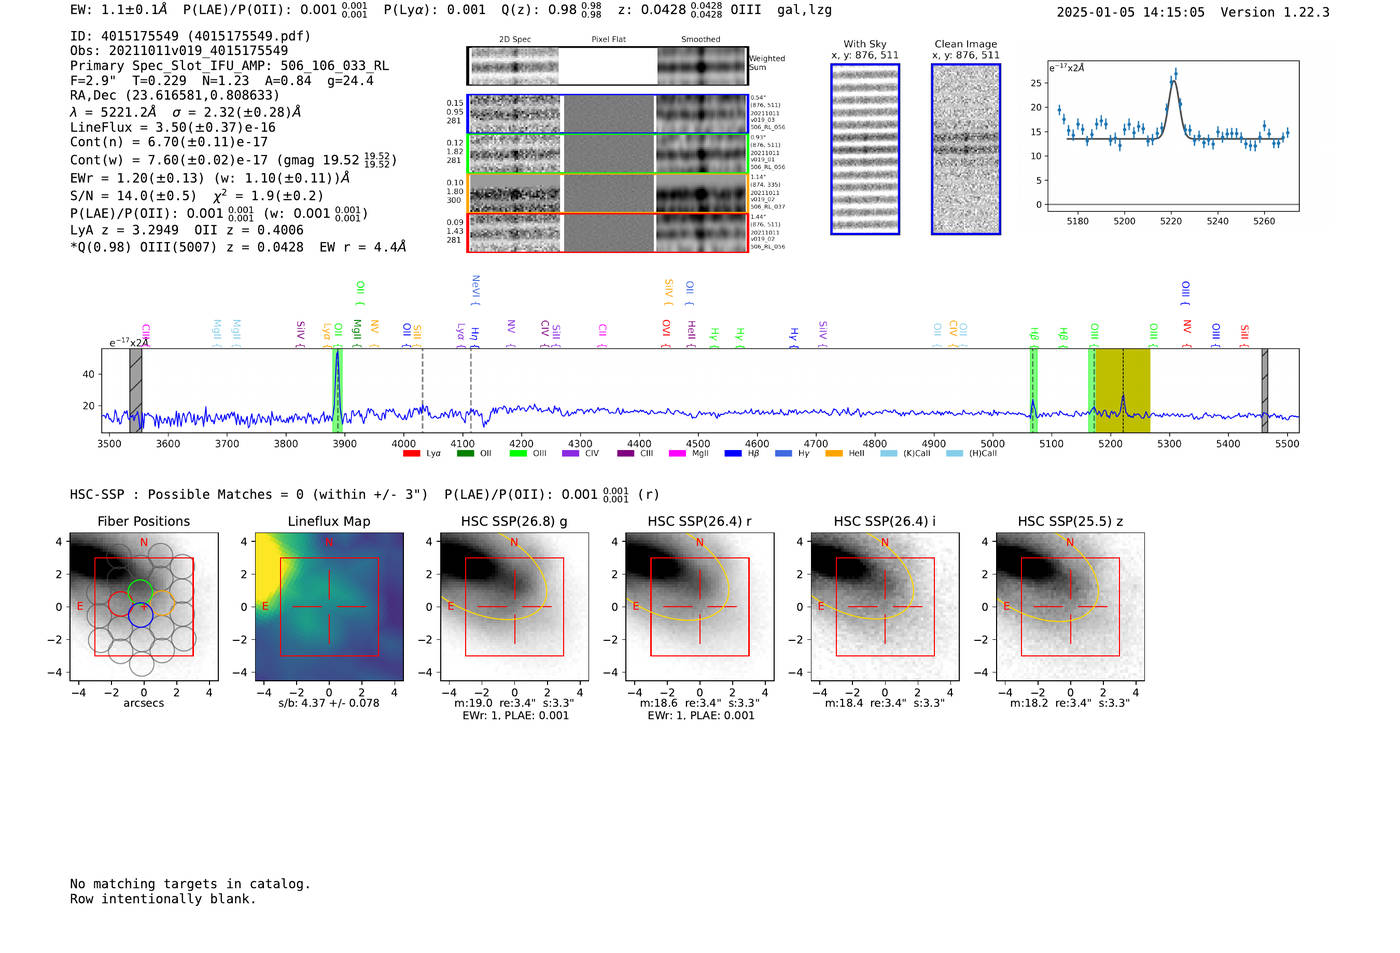
Task: Click the λ = 5221.2Å value
Action: (x=114, y=112)
